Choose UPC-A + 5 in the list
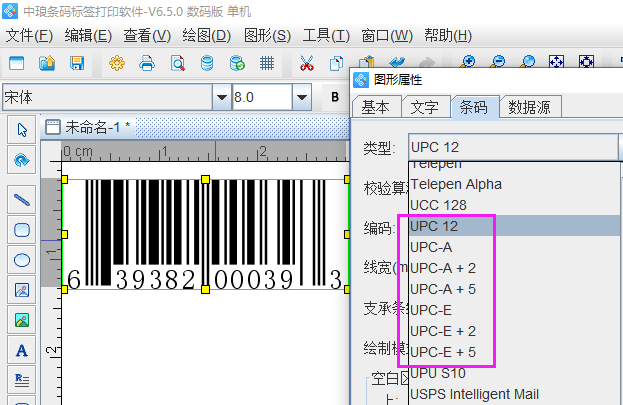 [x=514, y=289]
